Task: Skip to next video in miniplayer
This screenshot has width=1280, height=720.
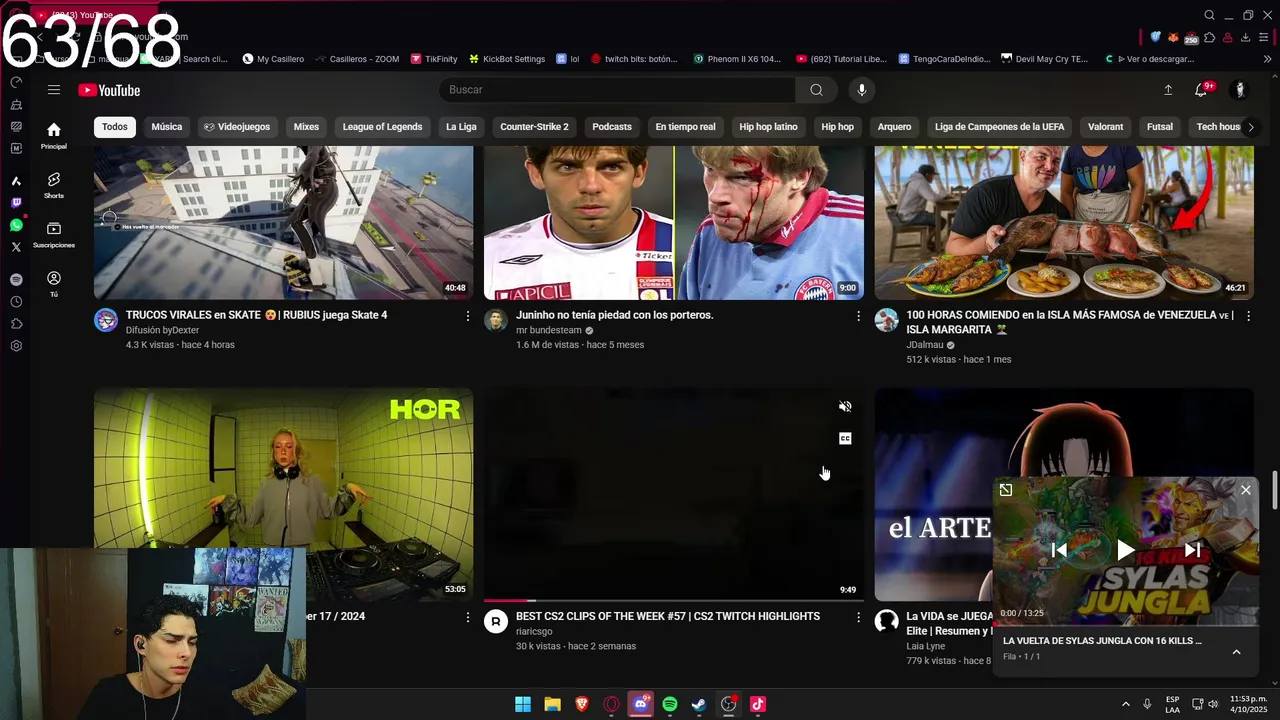Action: 1192,549
